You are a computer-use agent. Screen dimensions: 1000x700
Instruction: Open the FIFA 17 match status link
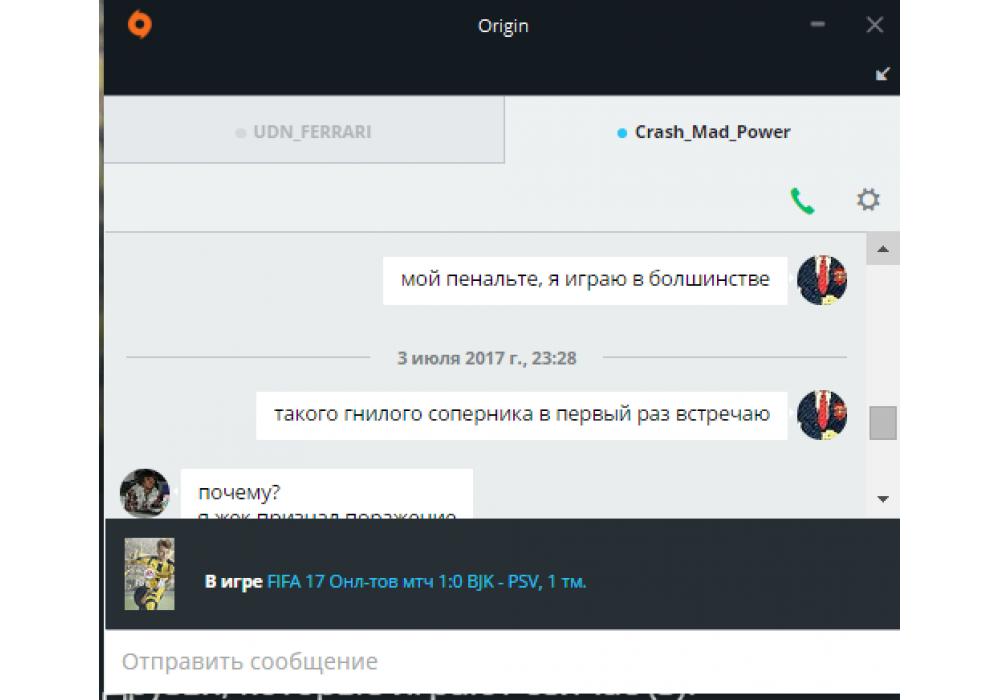tap(426, 581)
